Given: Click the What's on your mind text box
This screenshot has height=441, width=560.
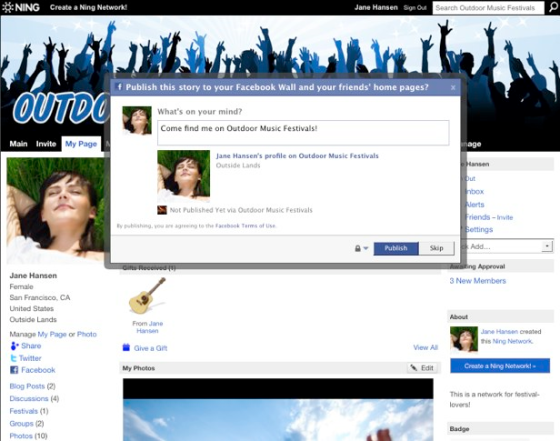Looking at the screenshot, I should click(303, 133).
